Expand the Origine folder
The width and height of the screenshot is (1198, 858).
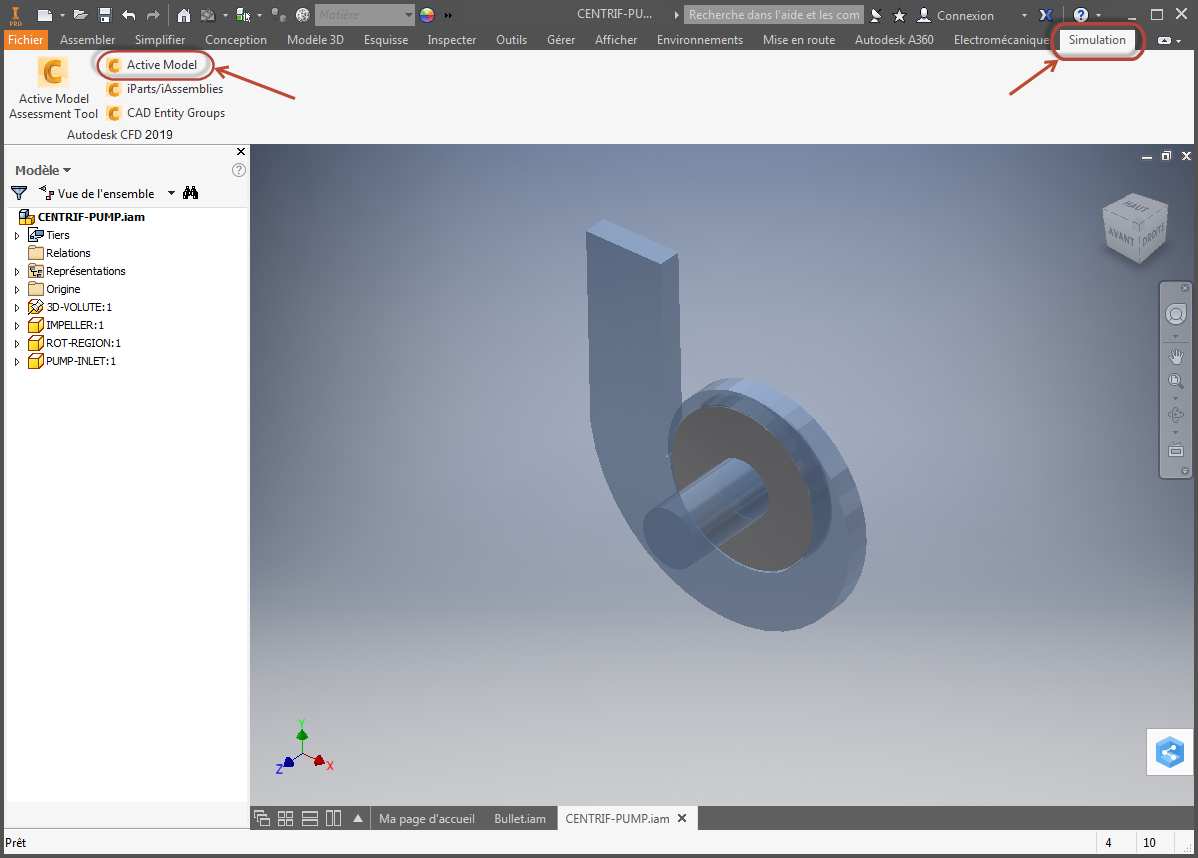17,290
